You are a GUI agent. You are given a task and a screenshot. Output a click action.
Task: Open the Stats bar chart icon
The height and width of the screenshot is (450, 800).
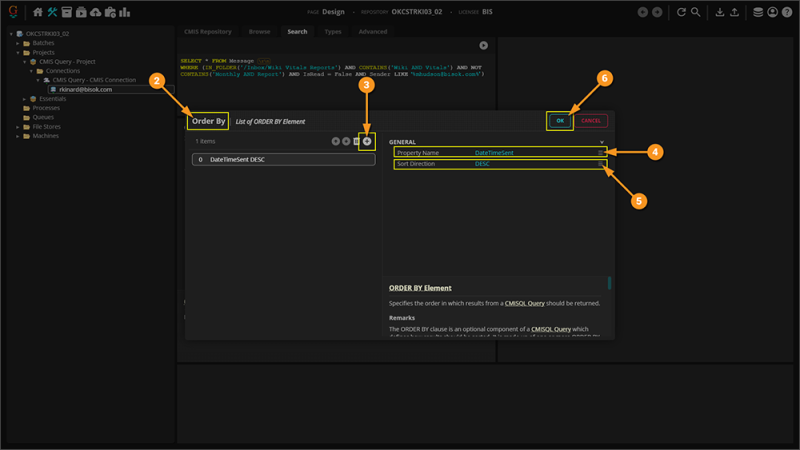(x=124, y=12)
